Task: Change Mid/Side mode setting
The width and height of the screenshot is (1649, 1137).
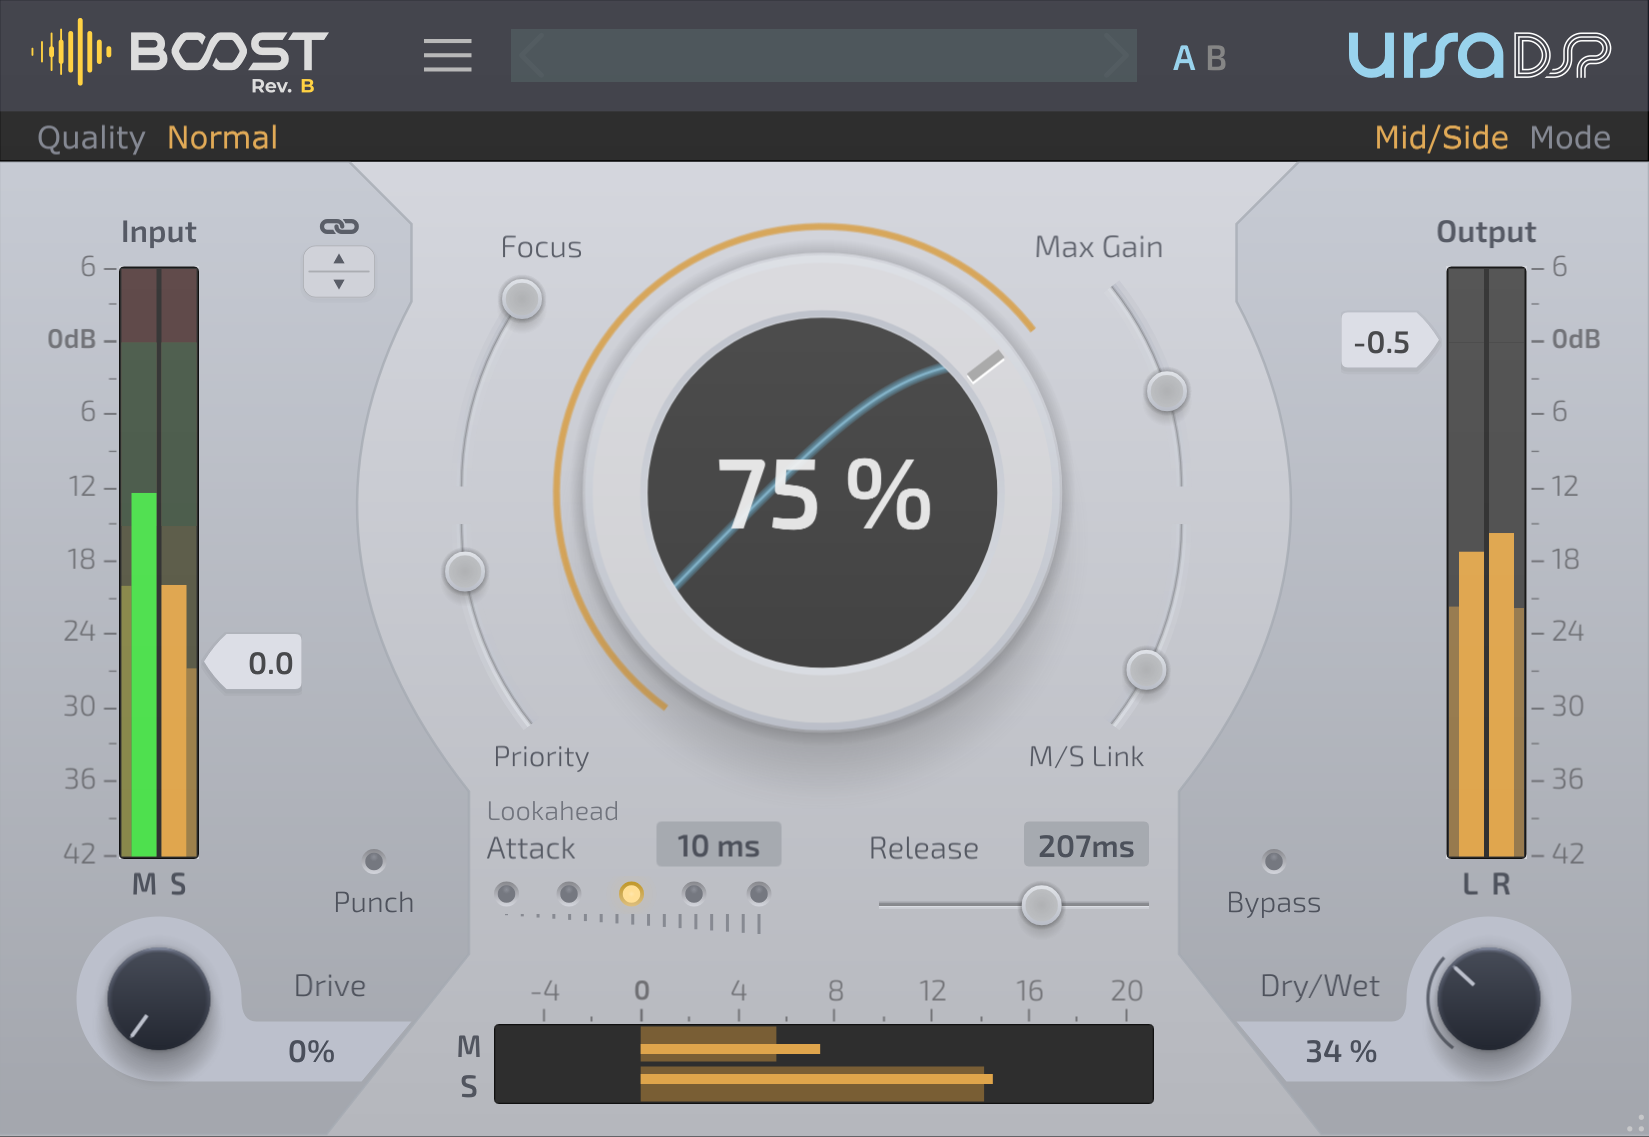Action: 1441,137
